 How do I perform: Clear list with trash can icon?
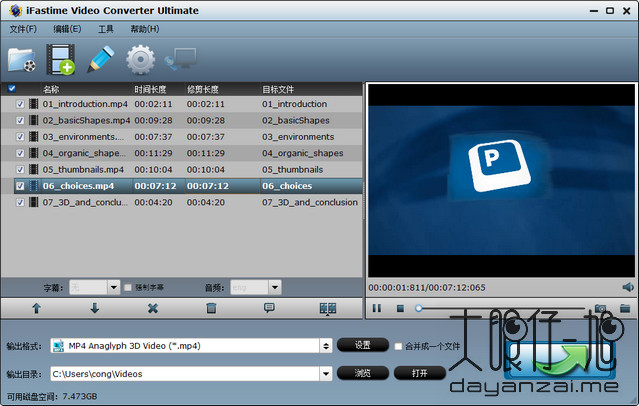(x=211, y=308)
